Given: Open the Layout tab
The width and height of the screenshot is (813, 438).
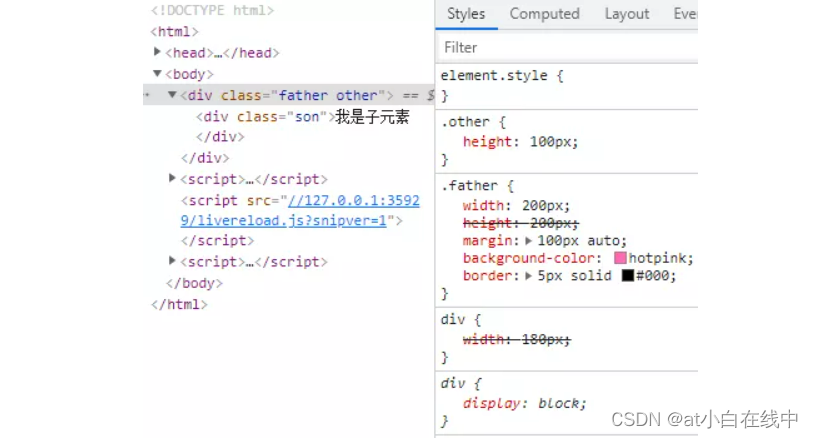Looking at the screenshot, I should coord(627,14).
